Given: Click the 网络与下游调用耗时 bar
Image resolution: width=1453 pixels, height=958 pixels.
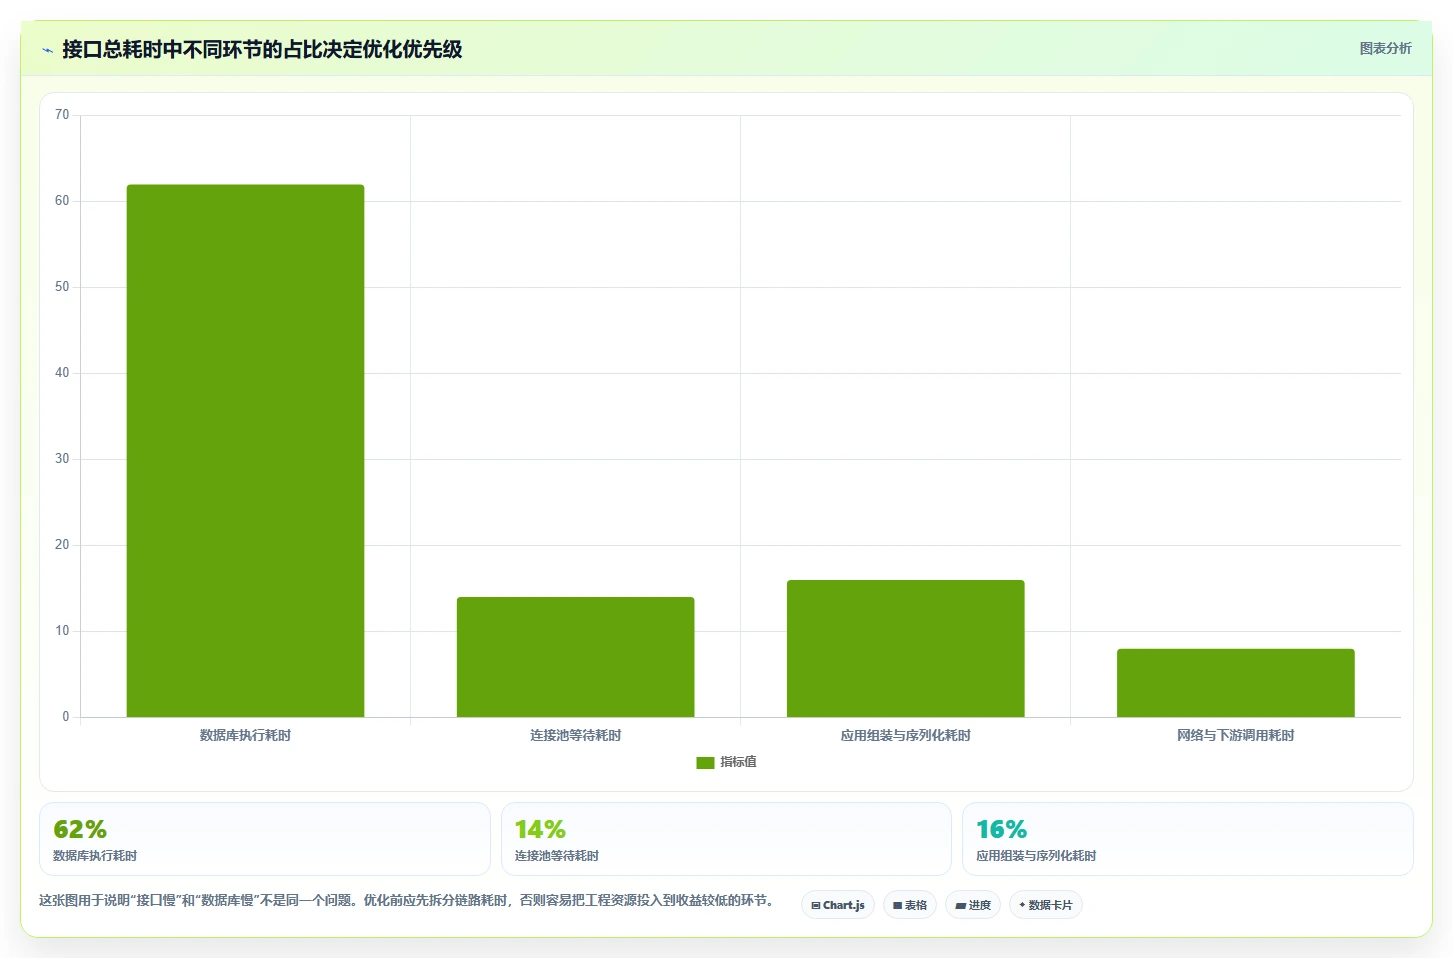Looking at the screenshot, I should [1235, 683].
